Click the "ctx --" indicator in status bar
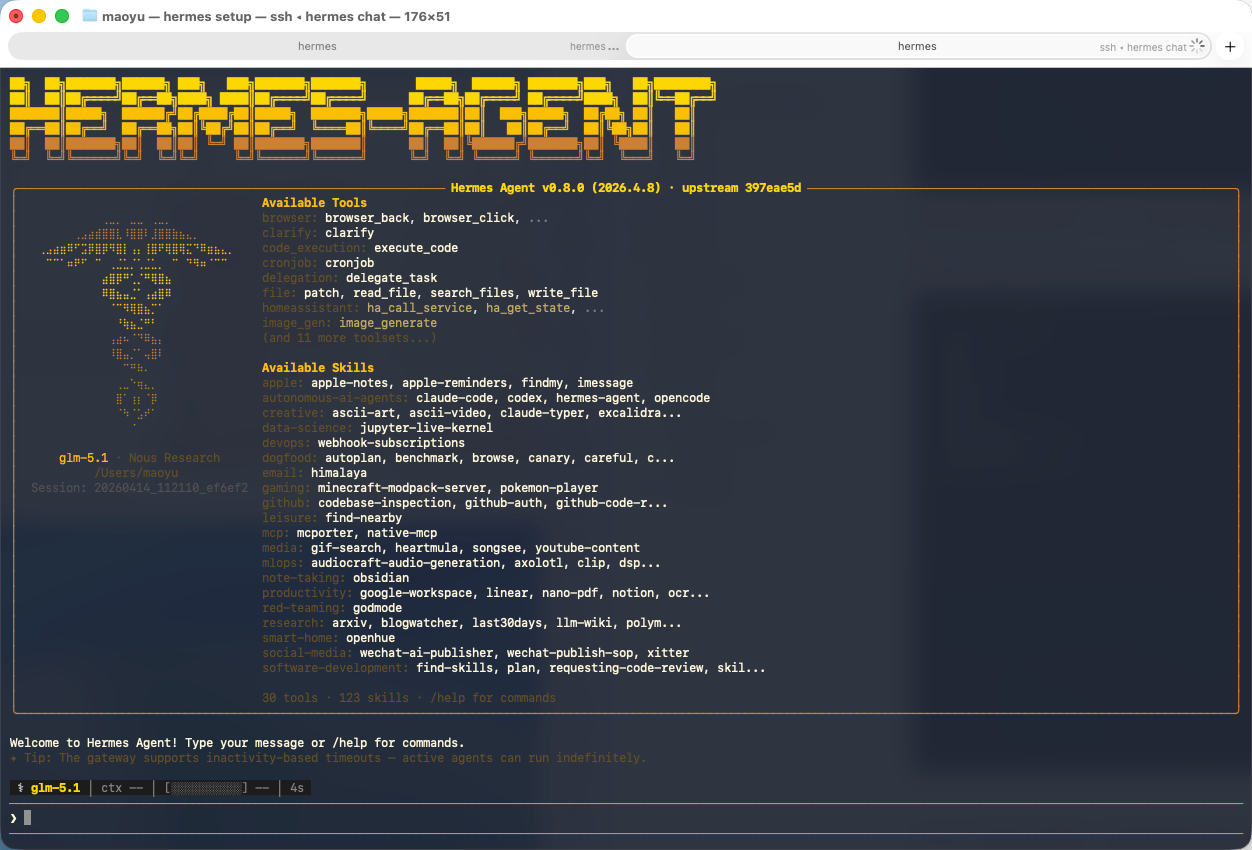The image size is (1252, 850). (x=122, y=788)
